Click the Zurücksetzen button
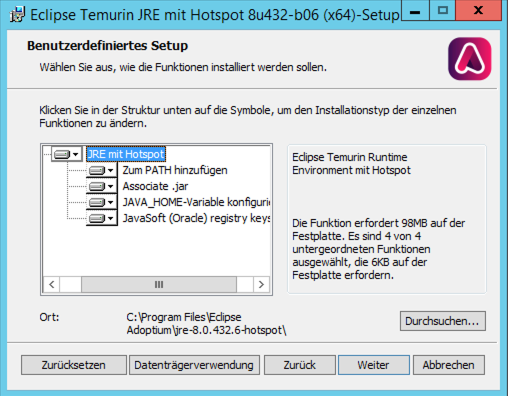 [x=74, y=365]
